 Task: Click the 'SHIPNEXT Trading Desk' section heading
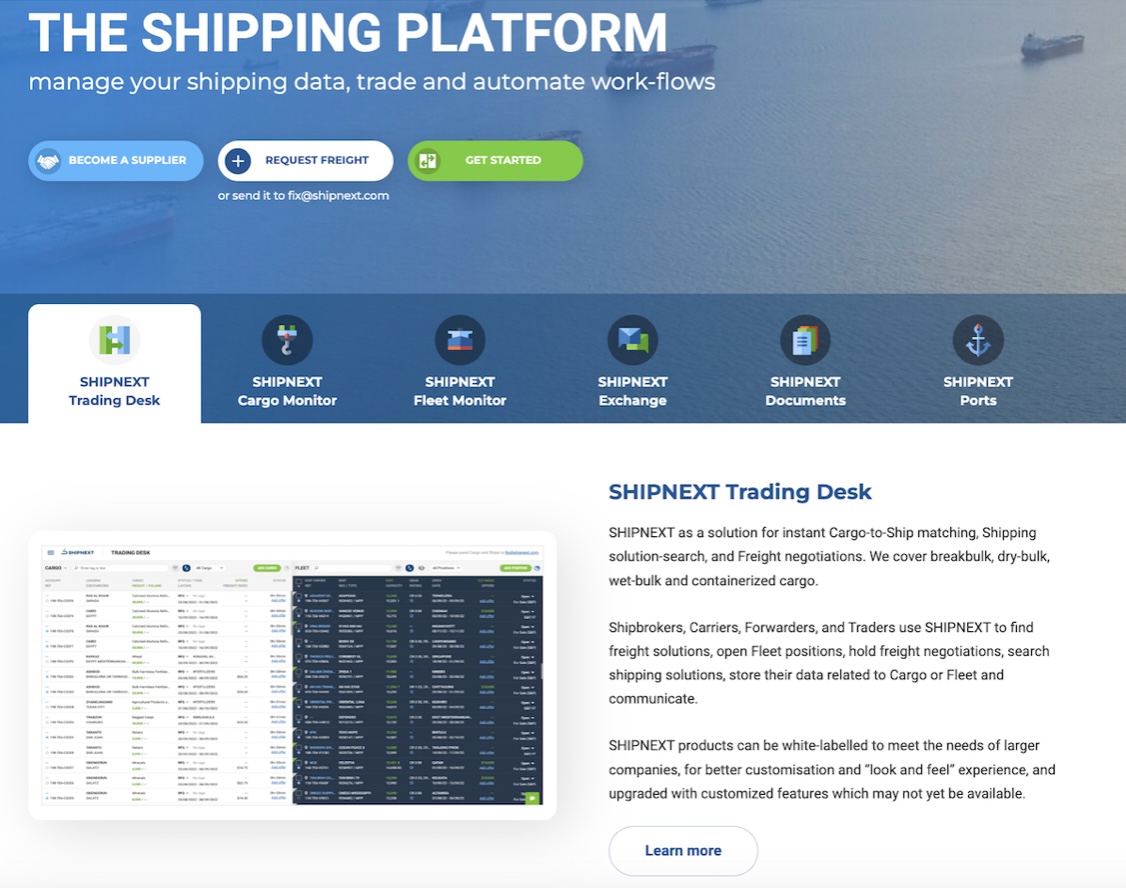click(740, 492)
